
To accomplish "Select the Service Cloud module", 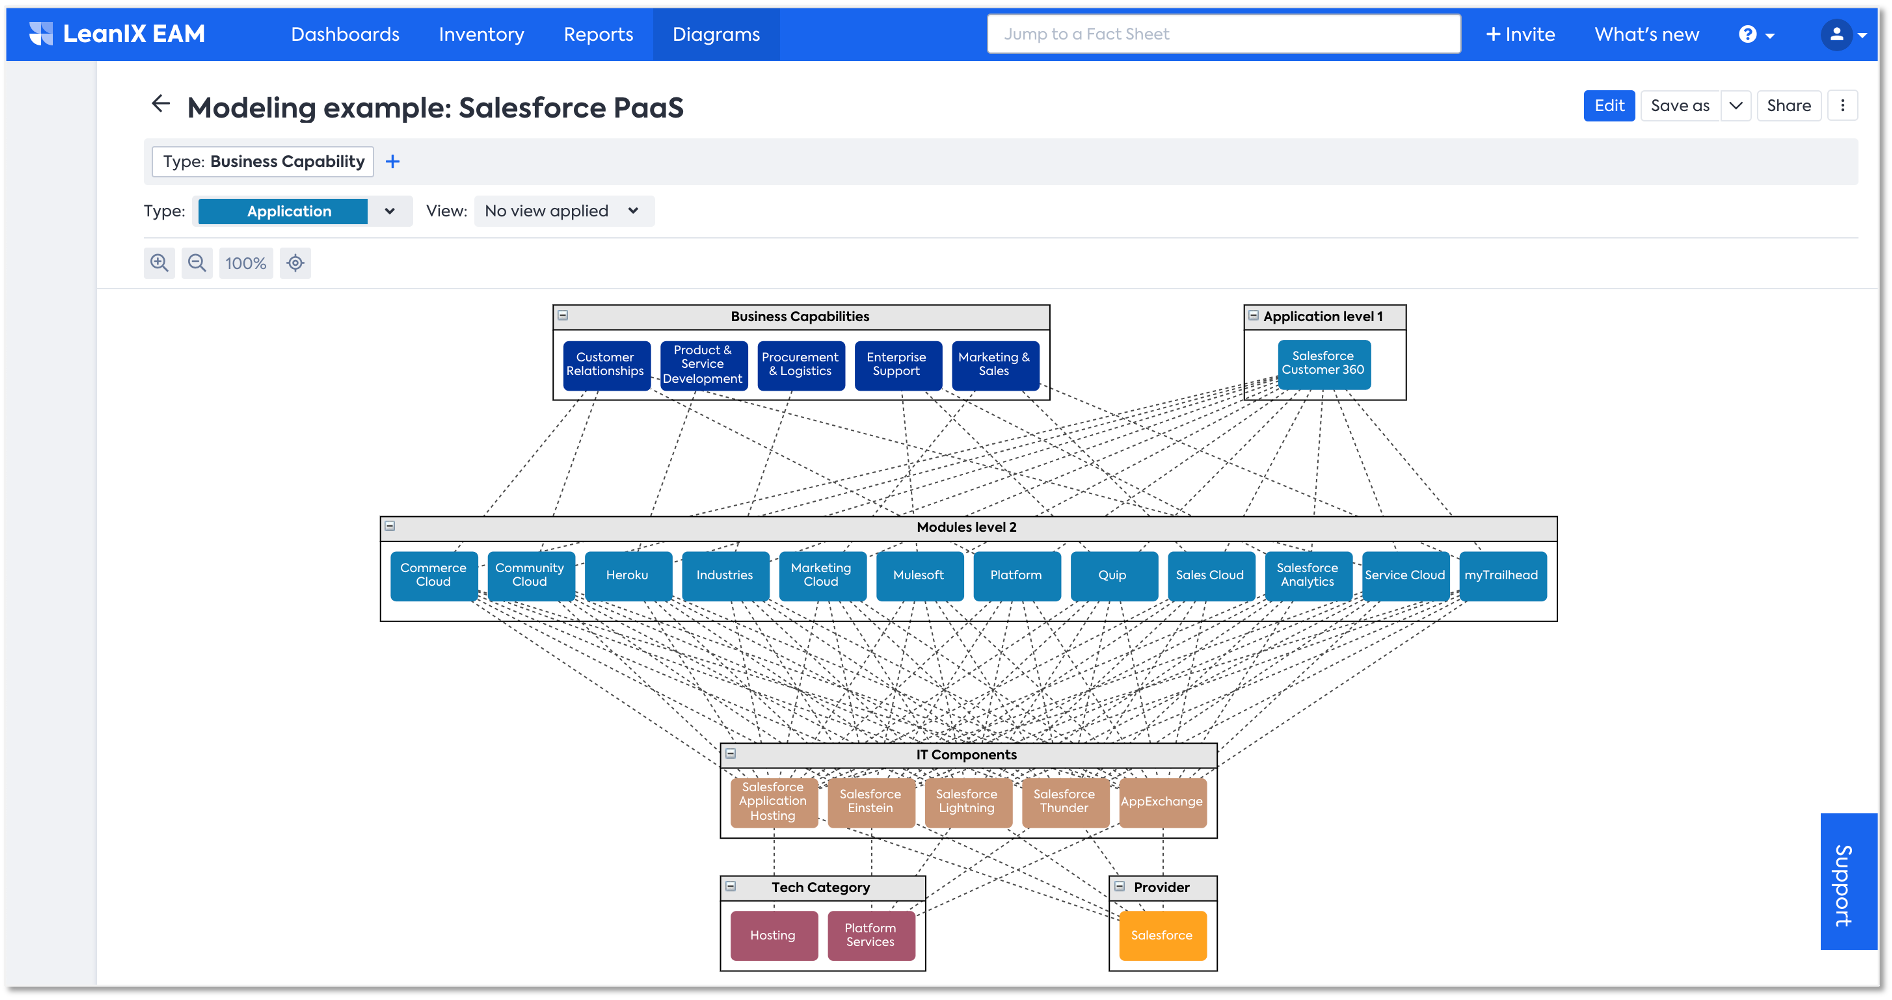I will click(1406, 576).
